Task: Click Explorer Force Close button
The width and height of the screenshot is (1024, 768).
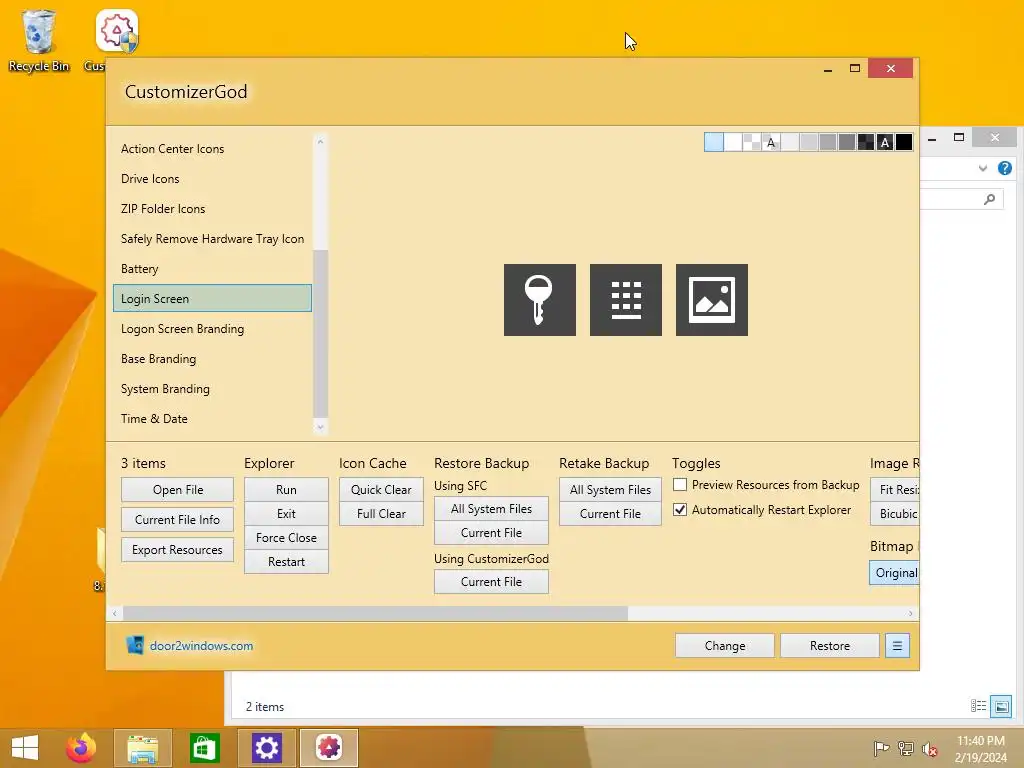Action: pyautogui.click(x=286, y=538)
